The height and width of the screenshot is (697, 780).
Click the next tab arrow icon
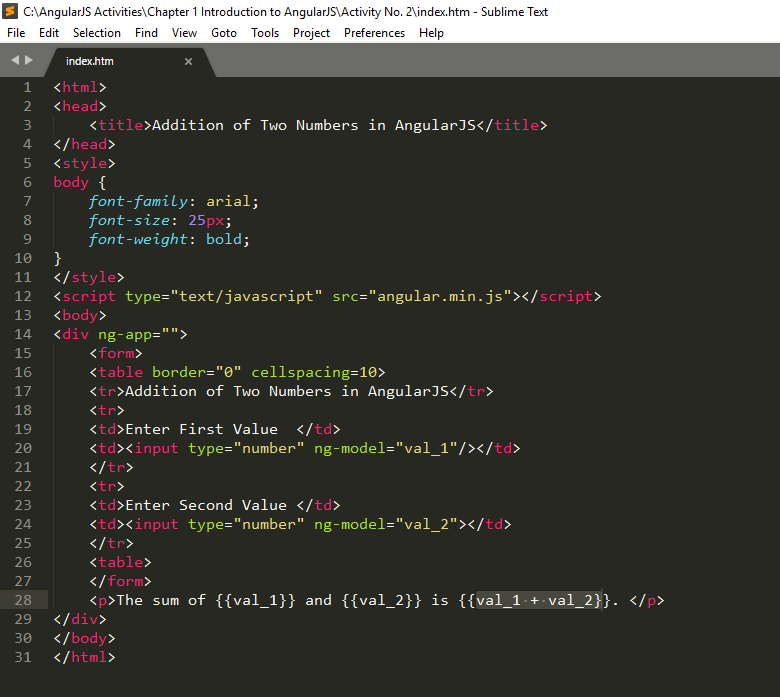click(x=29, y=60)
